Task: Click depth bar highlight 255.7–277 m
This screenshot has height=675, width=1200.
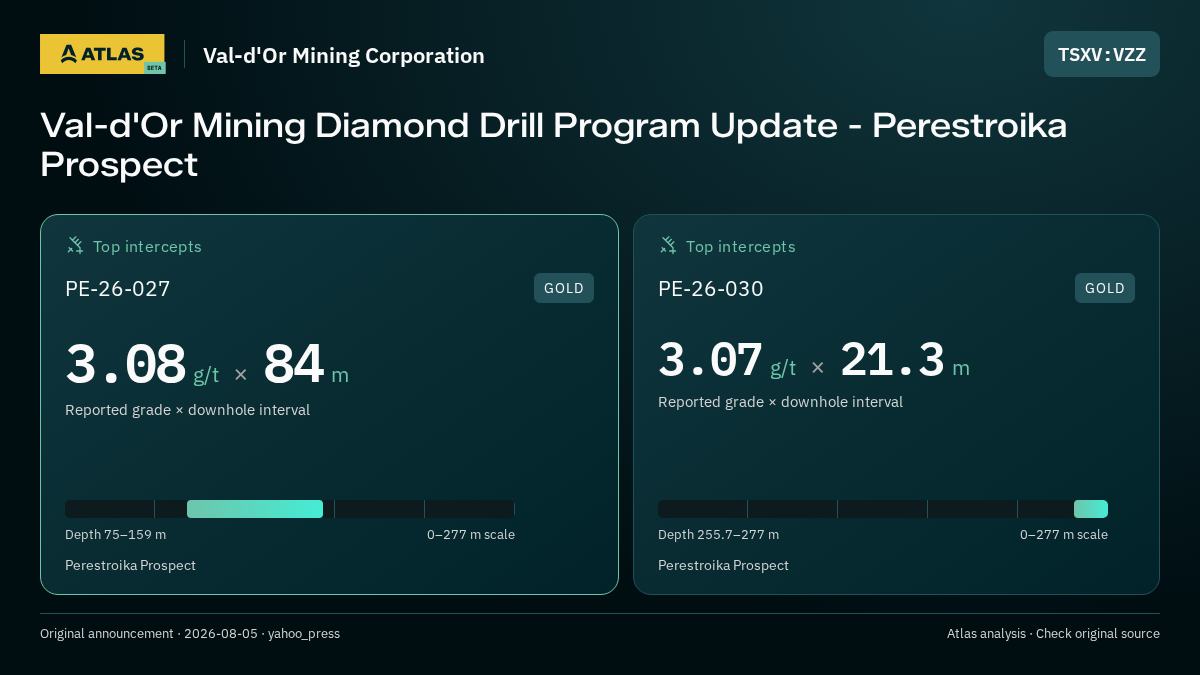Action: click(x=1091, y=509)
